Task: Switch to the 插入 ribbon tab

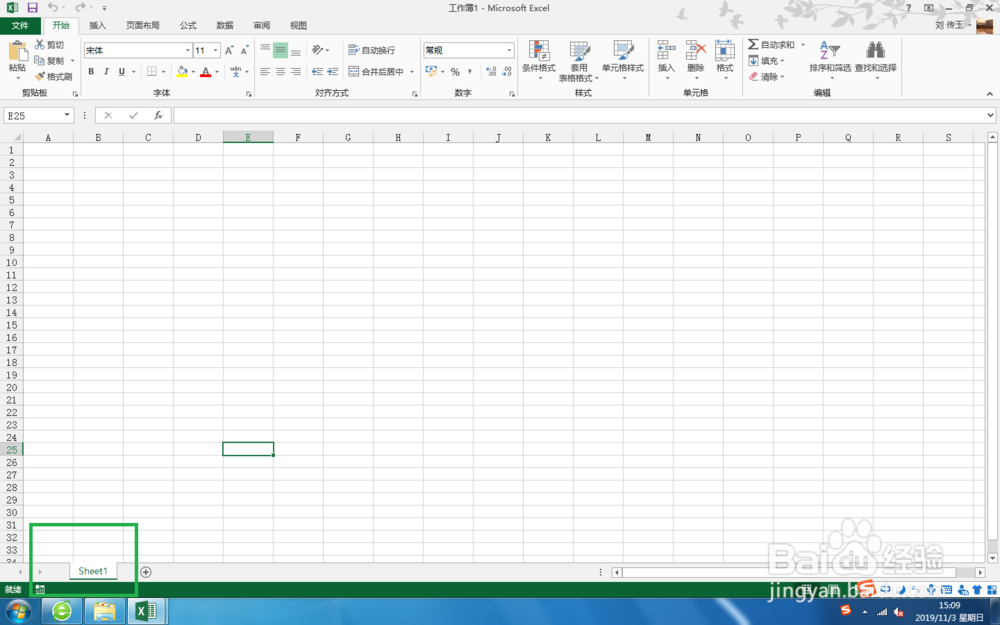Action: (x=97, y=25)
